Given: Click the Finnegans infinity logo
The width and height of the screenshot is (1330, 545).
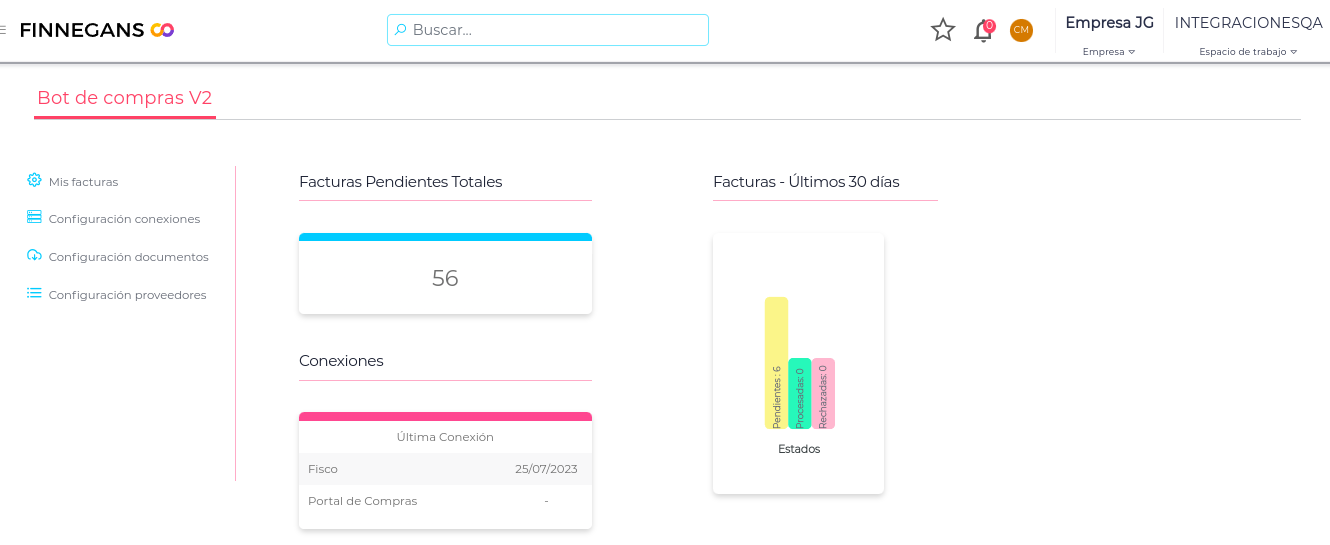Looking at the screenshot, I should (x=162, y=30).
